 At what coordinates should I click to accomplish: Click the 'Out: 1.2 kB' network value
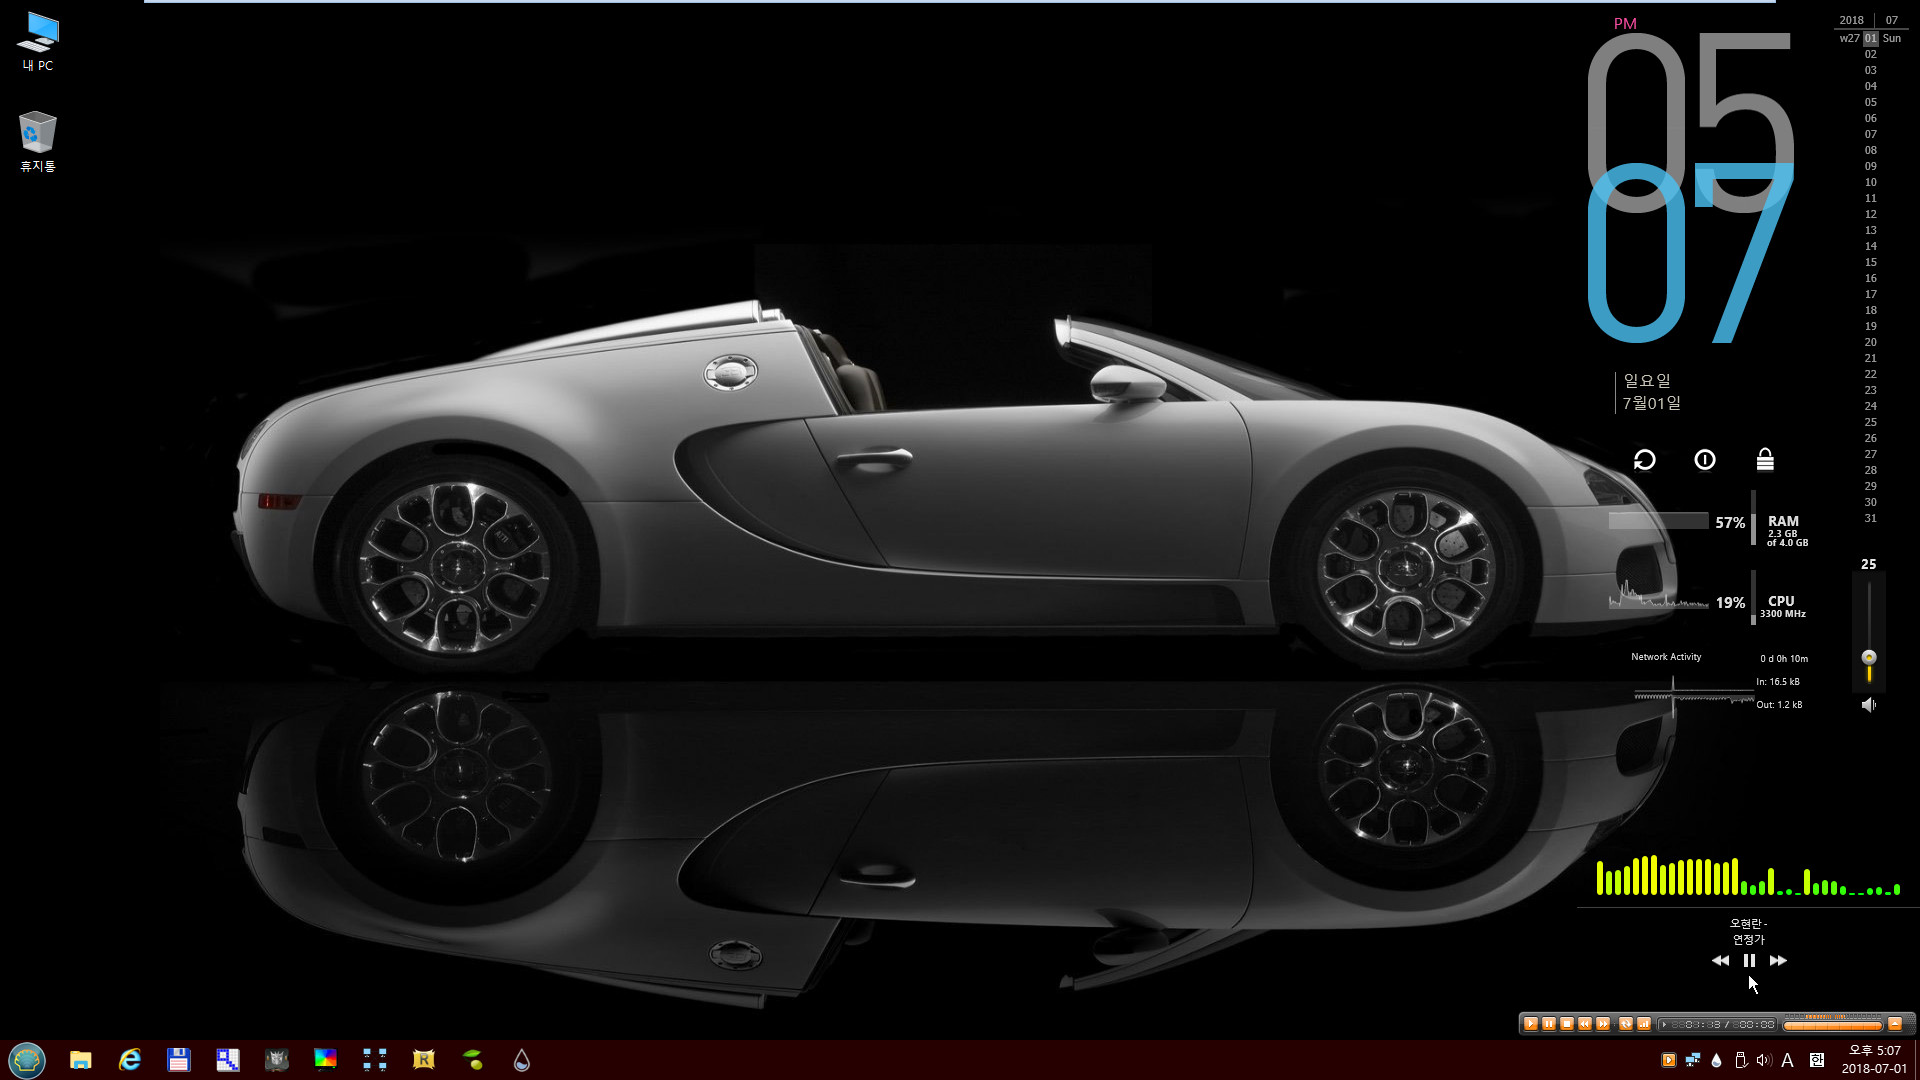(x=1779, y=705)
